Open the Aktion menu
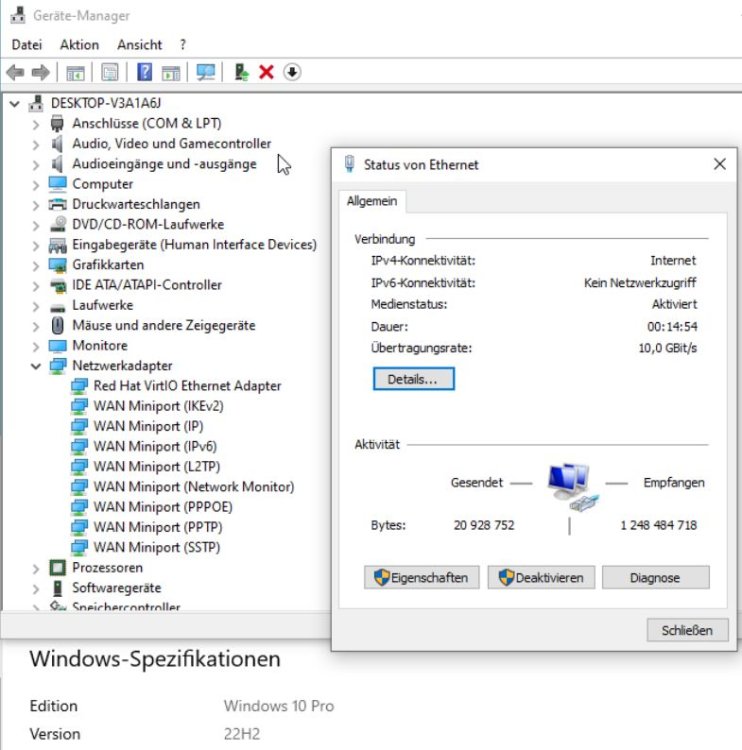Image resolution: width=742 pixels, height=750 pixels. pos(79,44)
